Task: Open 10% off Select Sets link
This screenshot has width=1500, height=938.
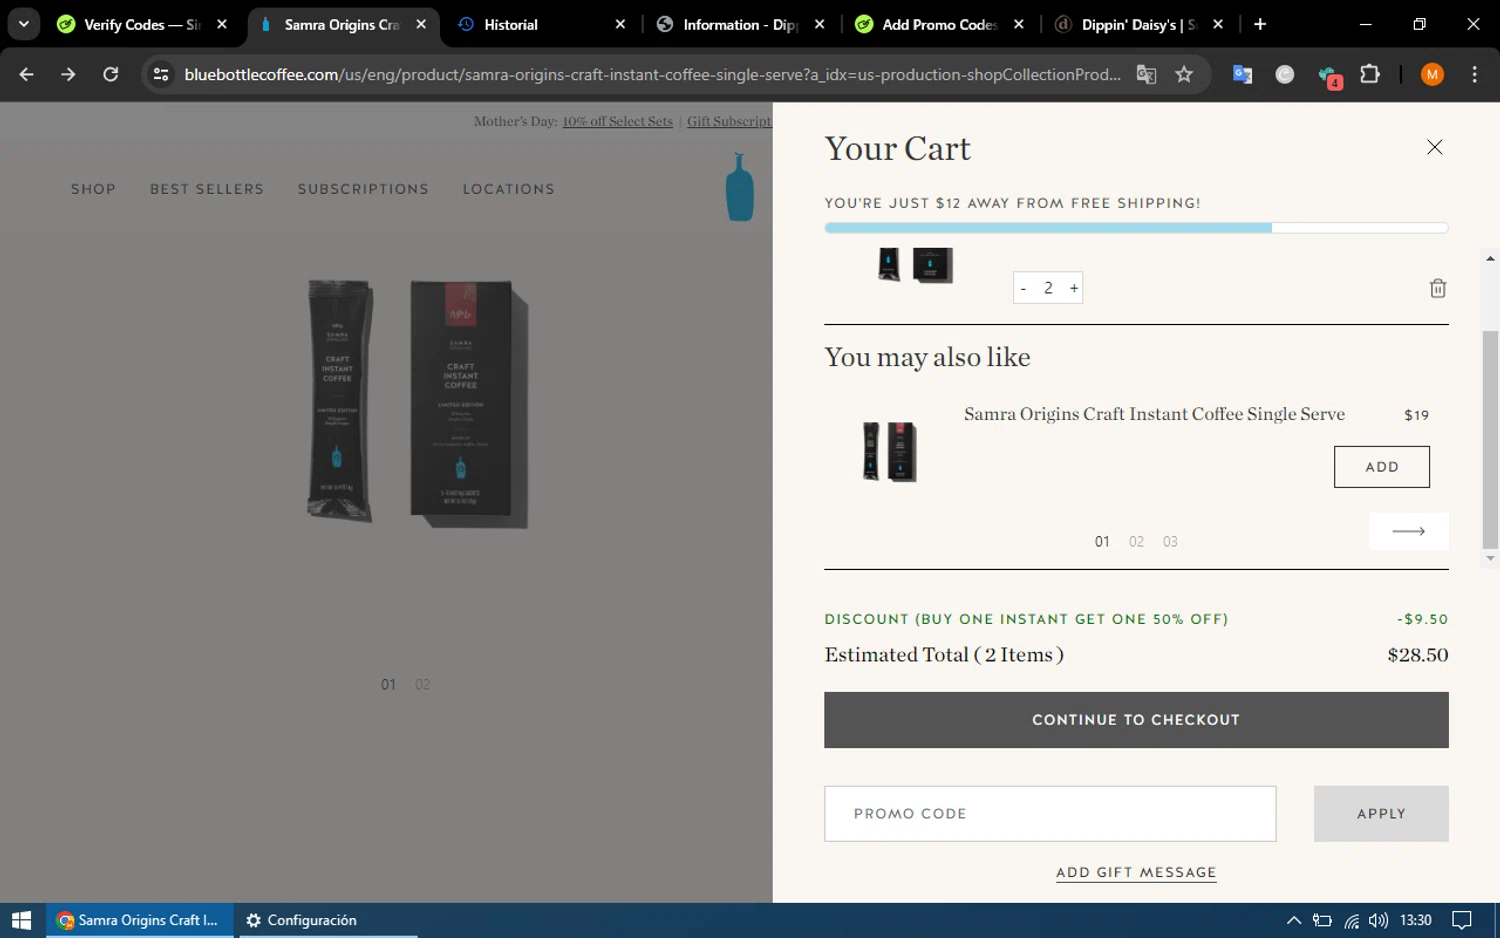Action: click(x=617, y=122)
